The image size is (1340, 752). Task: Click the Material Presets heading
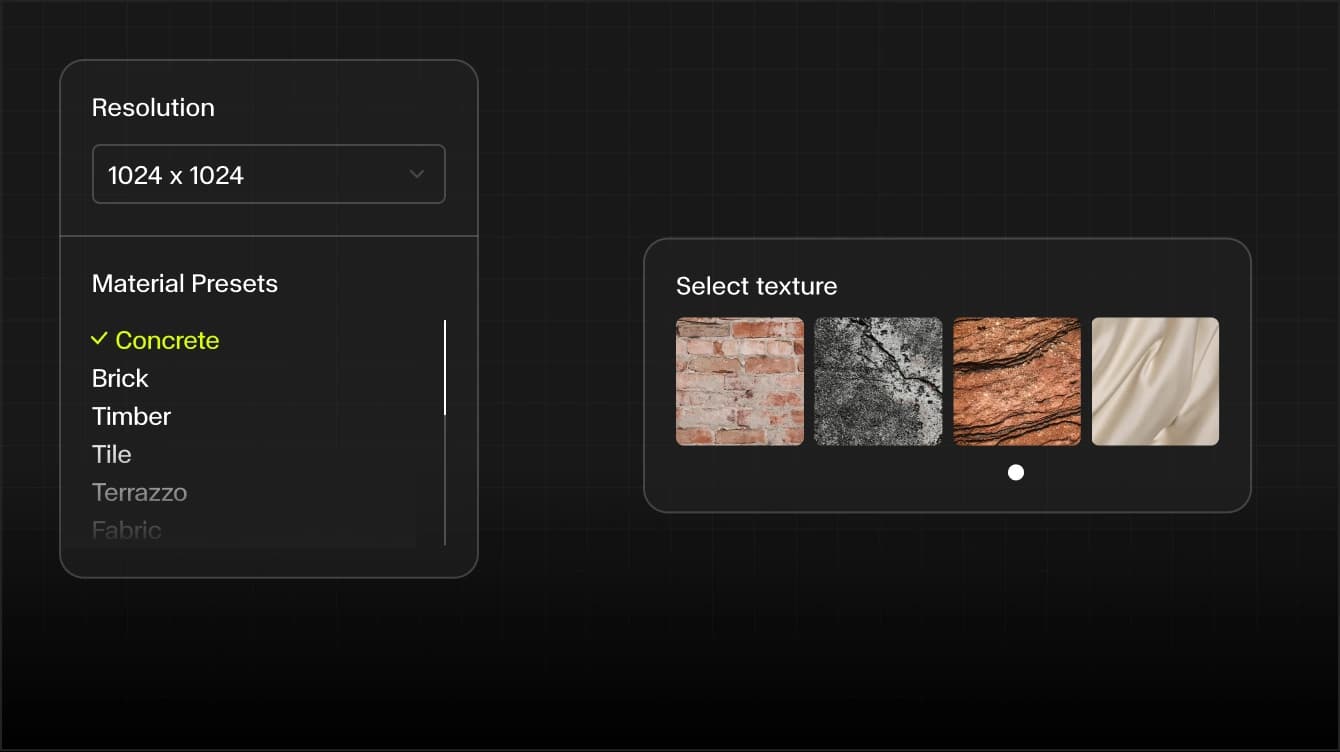point(185,283)
